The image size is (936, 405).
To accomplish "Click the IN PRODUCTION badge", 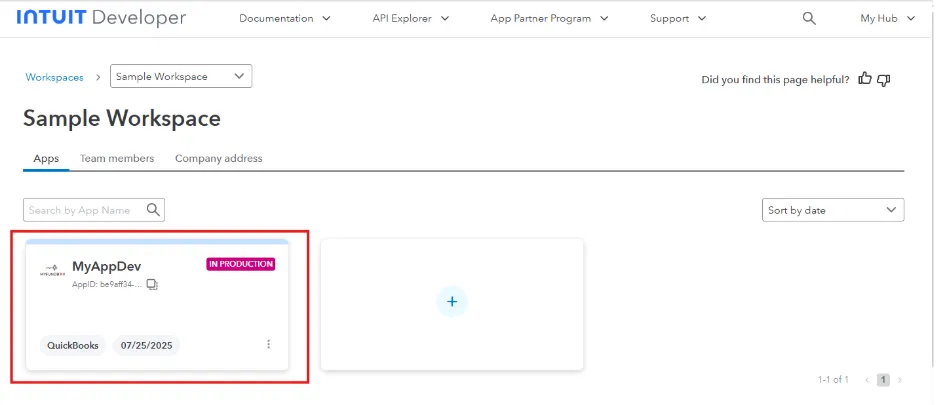I will 241,264.
